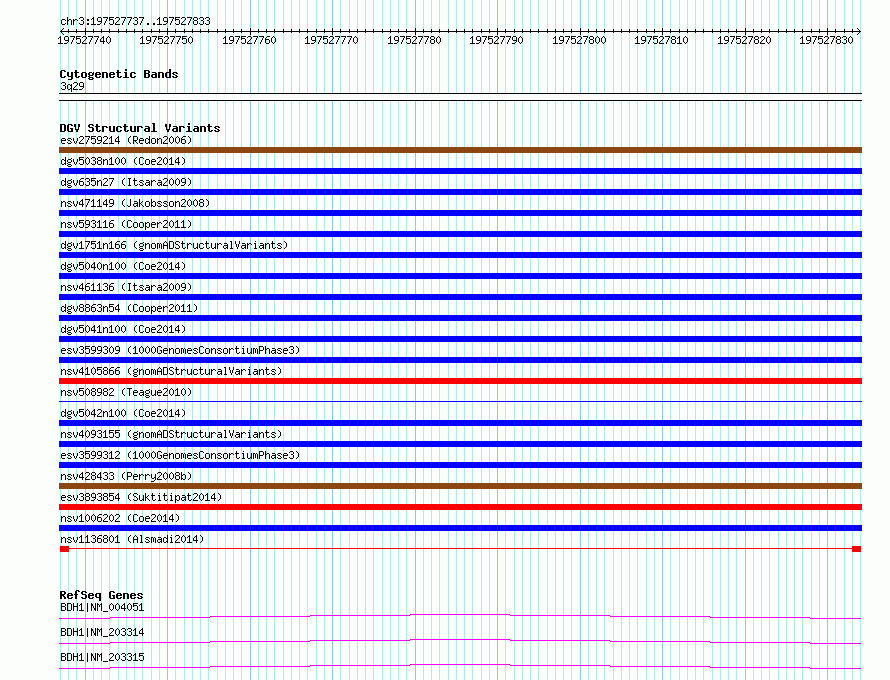Click the ruler position label 197527780
The width and height of the screenshot is (890, 680).
[x=414, y=40]
